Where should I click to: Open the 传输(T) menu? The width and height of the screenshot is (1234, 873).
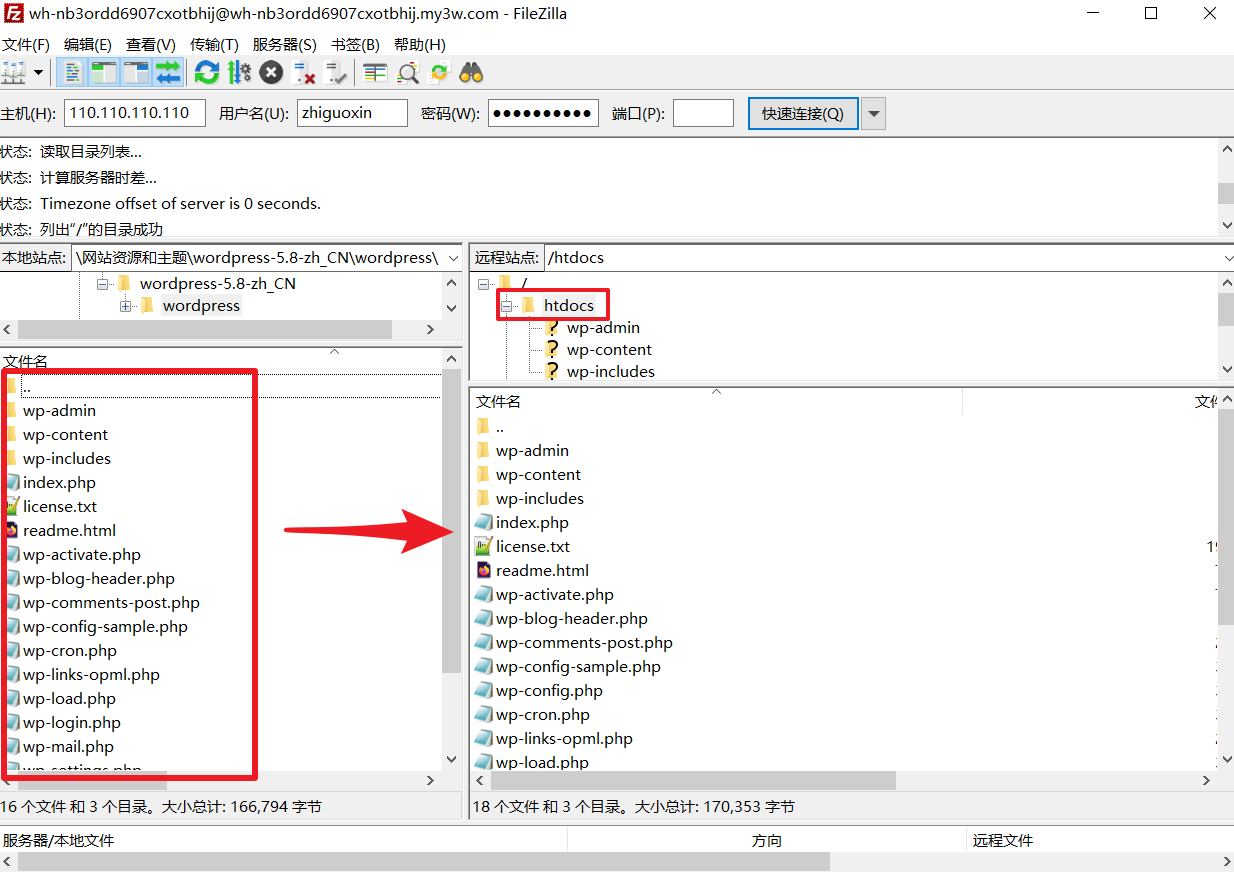click(x=214, y=45)
